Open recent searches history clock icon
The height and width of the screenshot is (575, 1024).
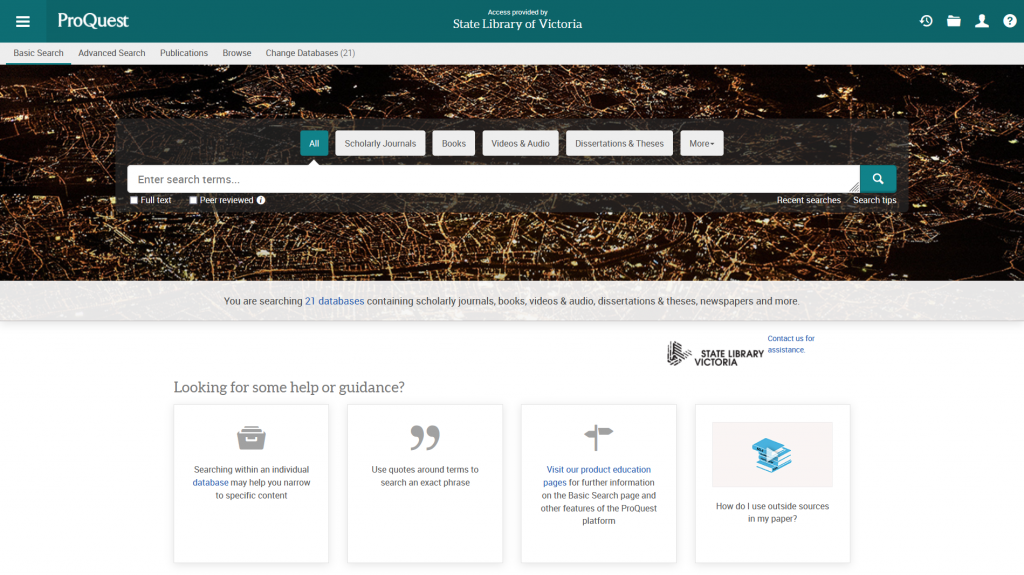coord(926,21)
